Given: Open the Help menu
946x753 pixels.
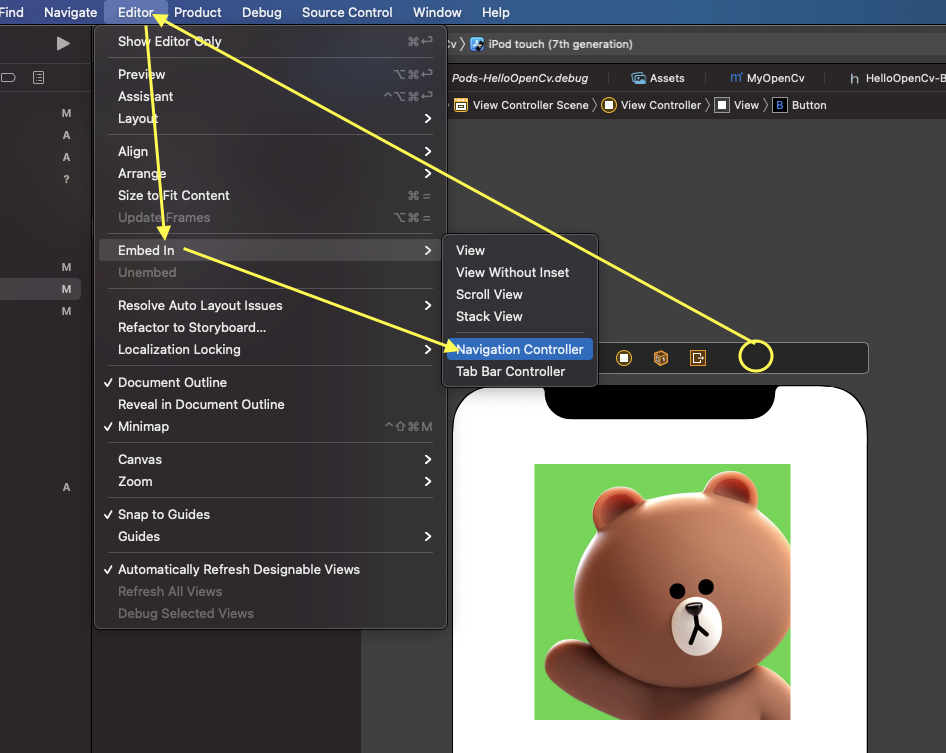Looking at the screenshot, I should [495, 12].
